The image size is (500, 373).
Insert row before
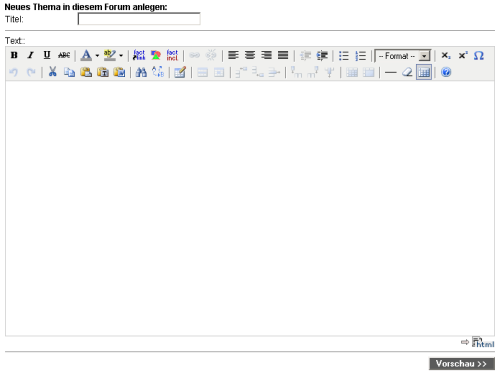click(241, 72)
